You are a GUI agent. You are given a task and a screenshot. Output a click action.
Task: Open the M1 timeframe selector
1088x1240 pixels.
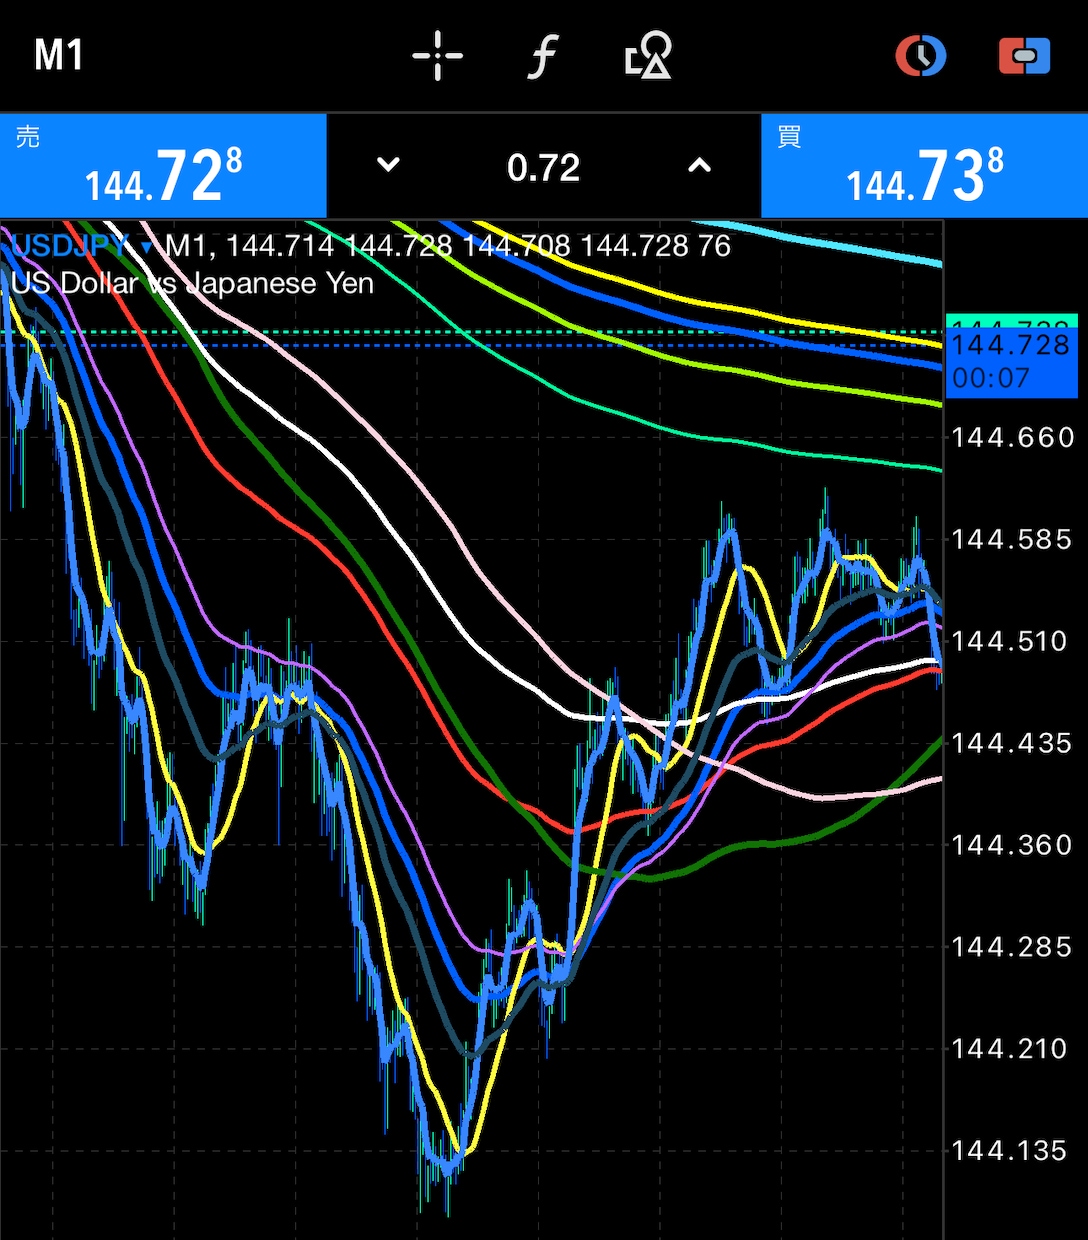59,55
